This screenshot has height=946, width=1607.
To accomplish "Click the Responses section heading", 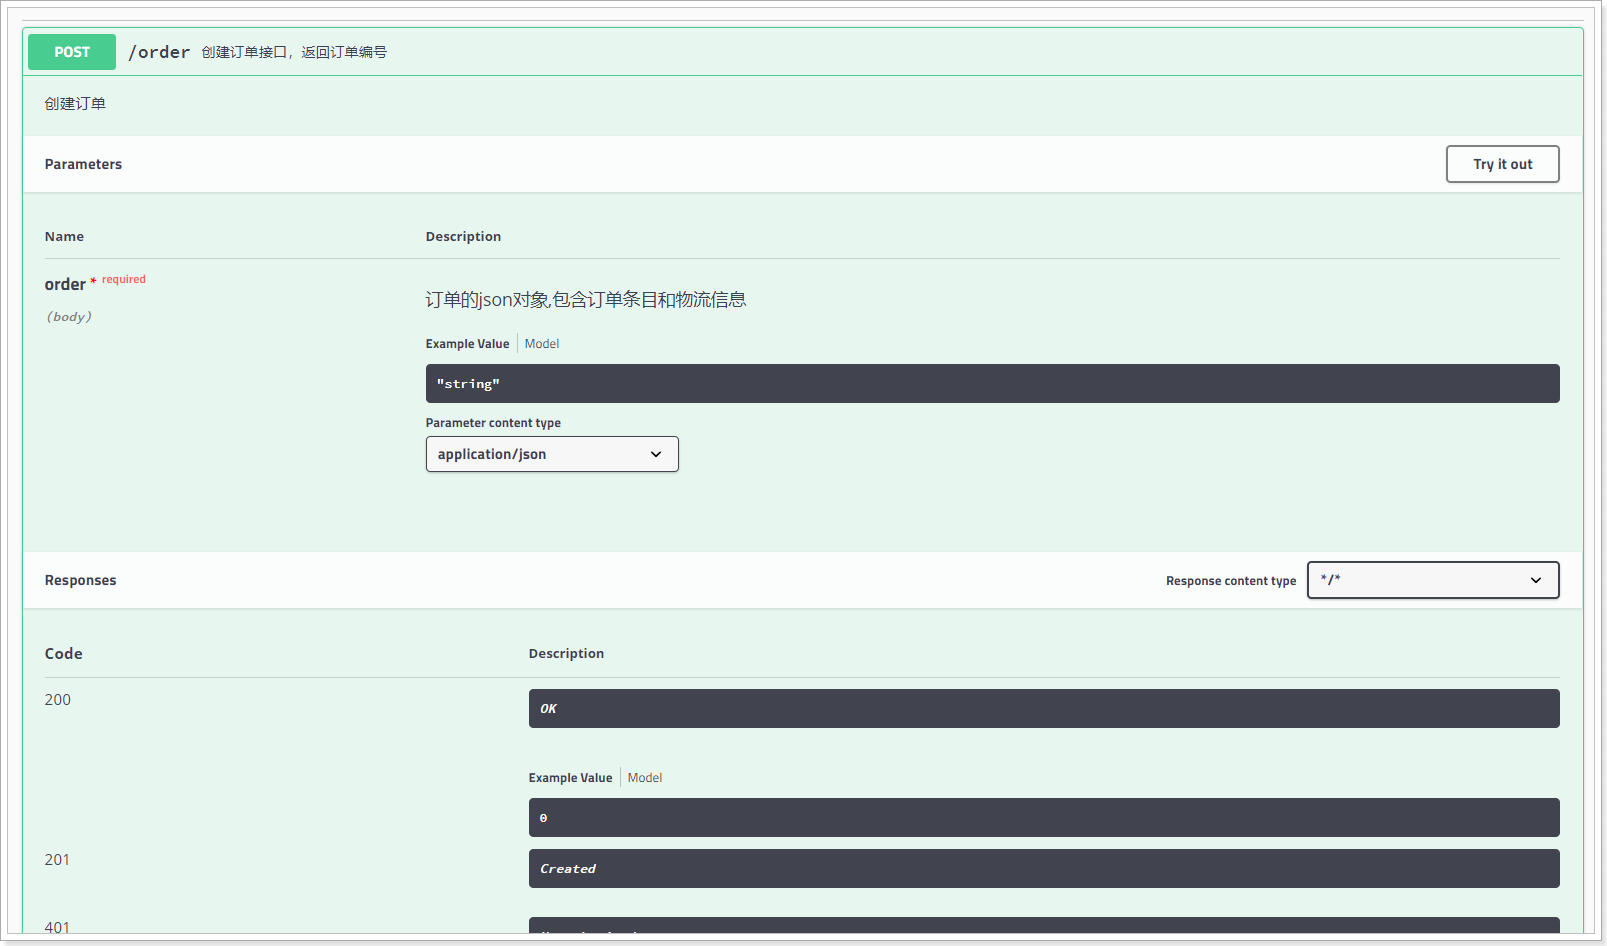I will (x=80, y=580).
